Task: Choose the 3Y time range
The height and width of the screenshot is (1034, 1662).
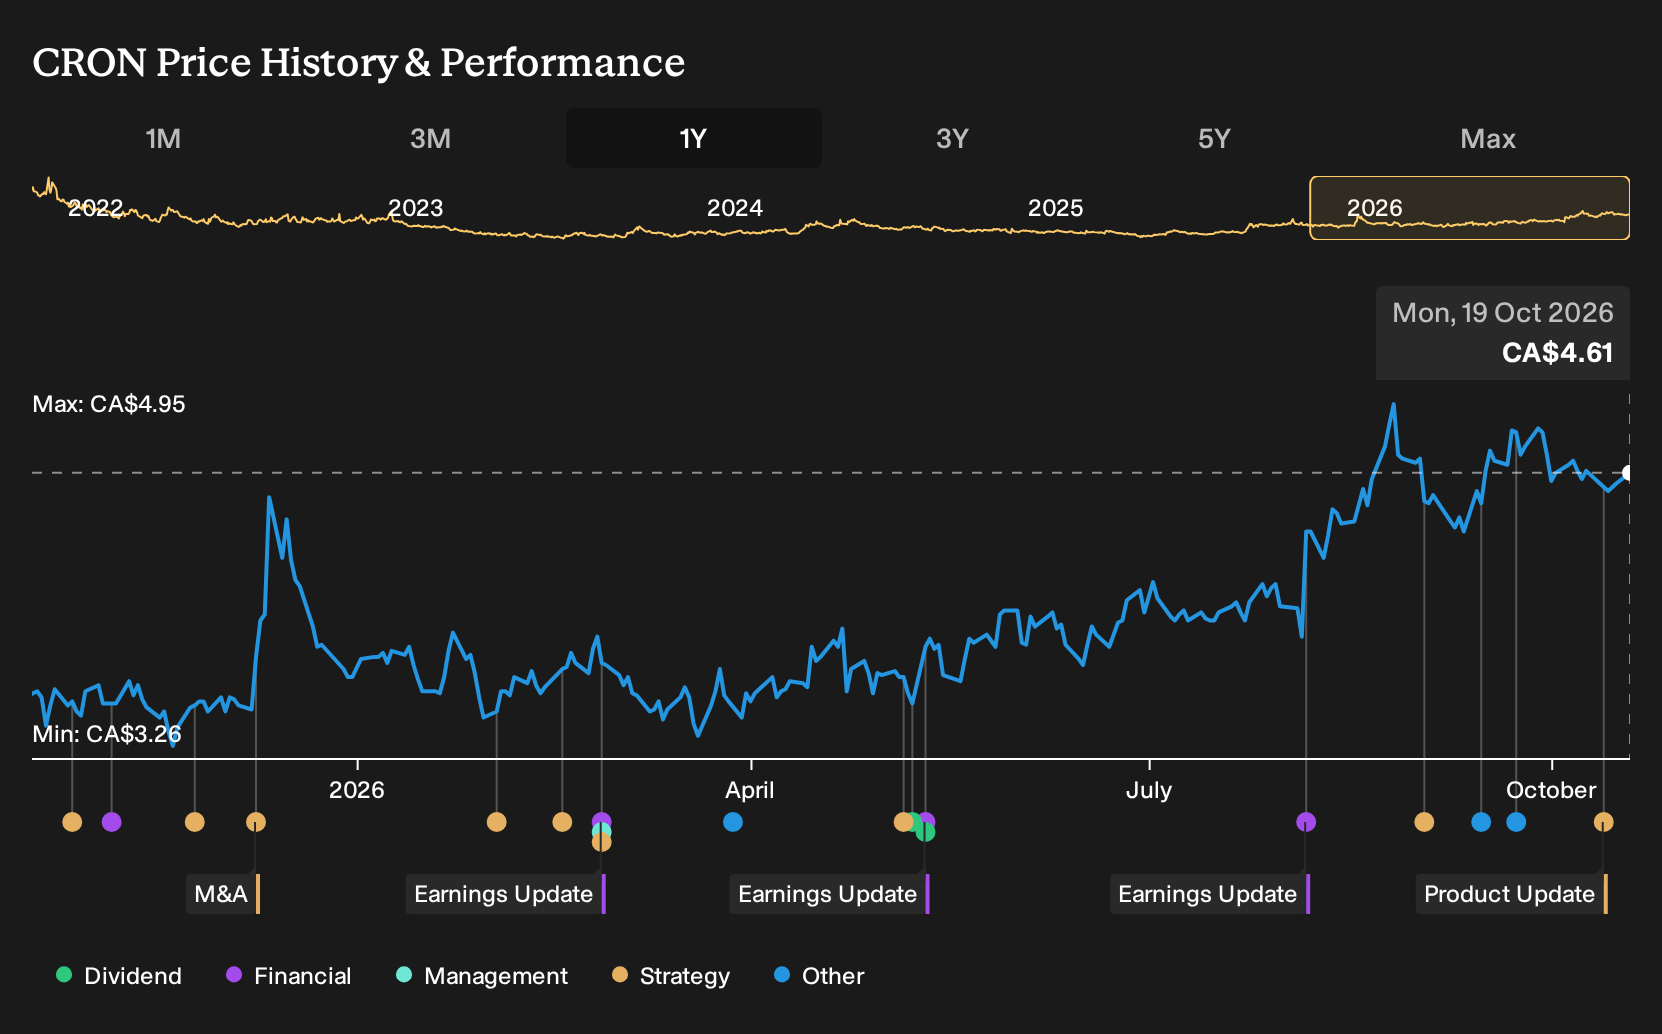Action: [952, 138]
